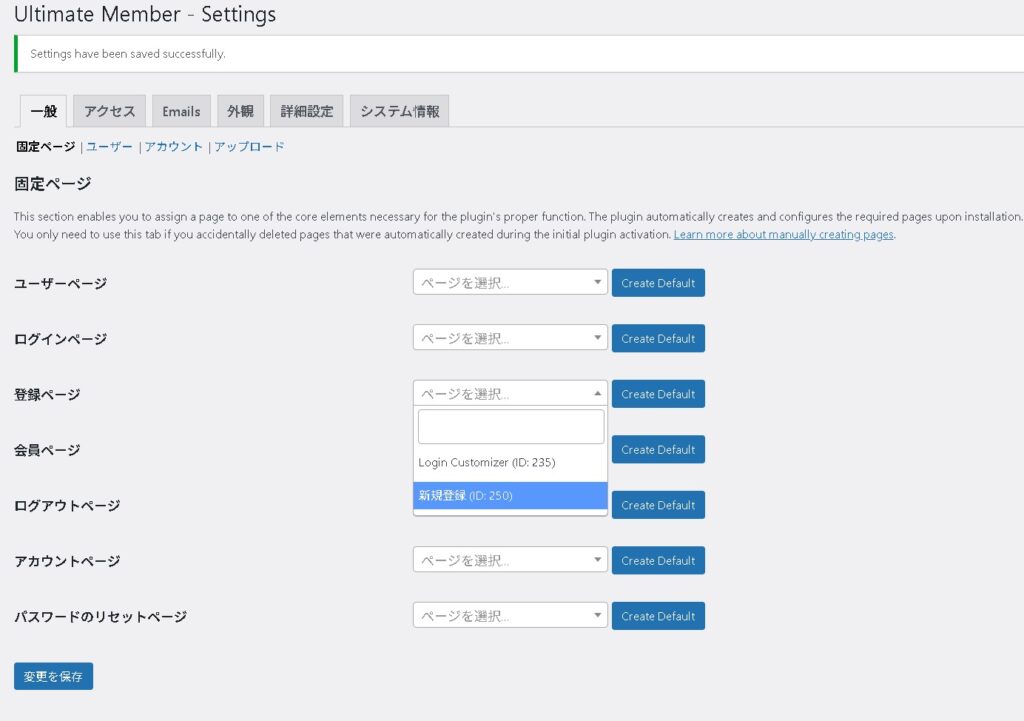
Task: Open the Emails settings tab
Action: (181, 111)
